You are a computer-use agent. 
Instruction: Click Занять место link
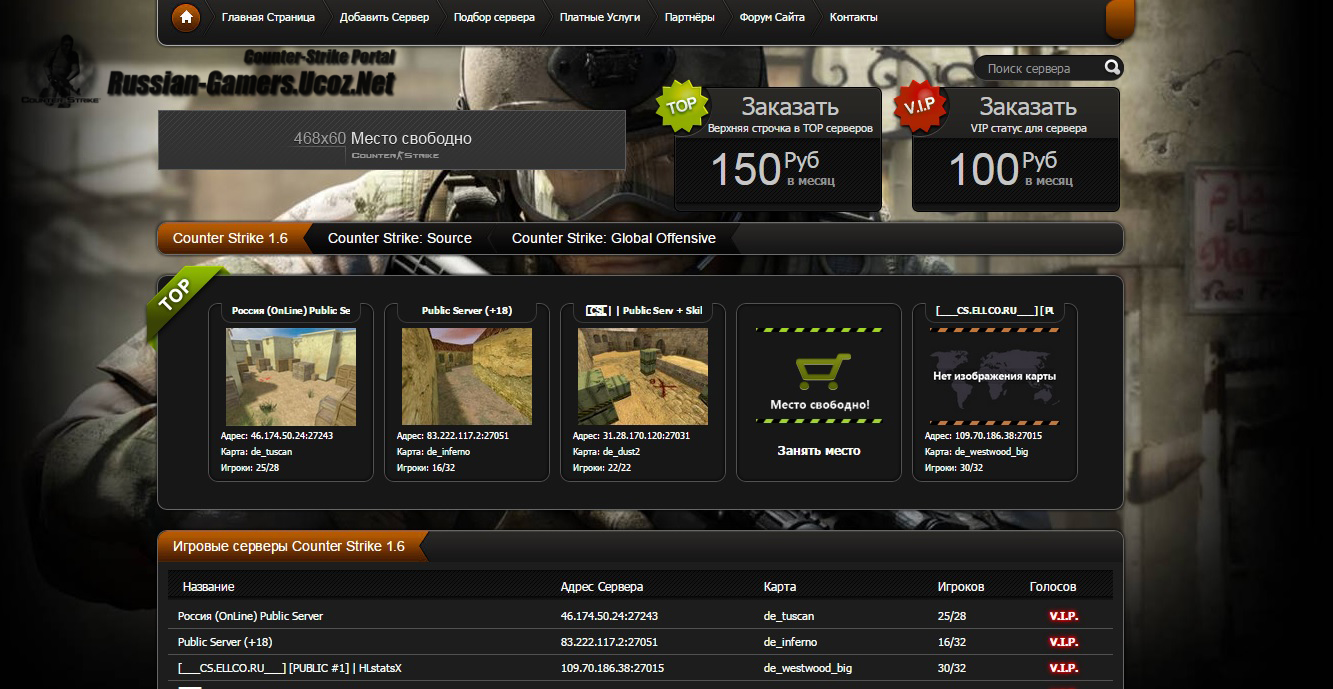coord(819,451)
